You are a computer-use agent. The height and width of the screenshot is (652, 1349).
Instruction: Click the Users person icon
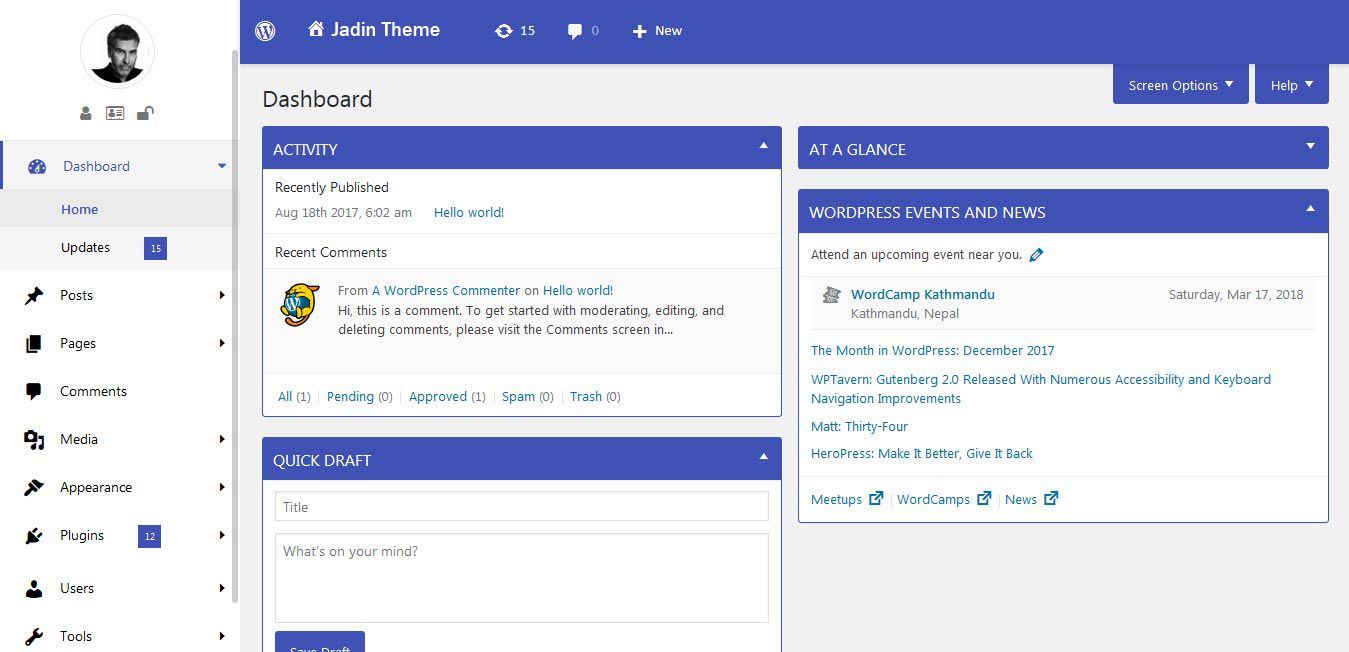34,588
